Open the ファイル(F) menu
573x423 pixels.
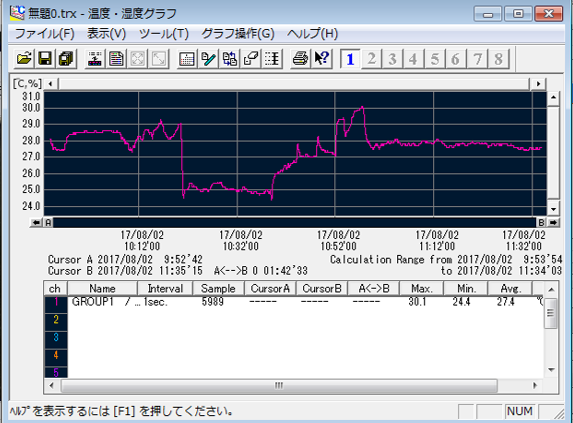point(44,34)
